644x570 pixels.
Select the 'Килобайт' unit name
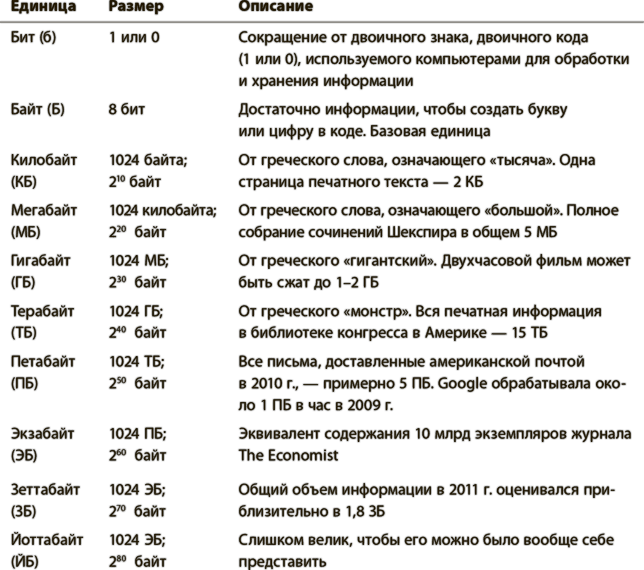click(44, 160)
